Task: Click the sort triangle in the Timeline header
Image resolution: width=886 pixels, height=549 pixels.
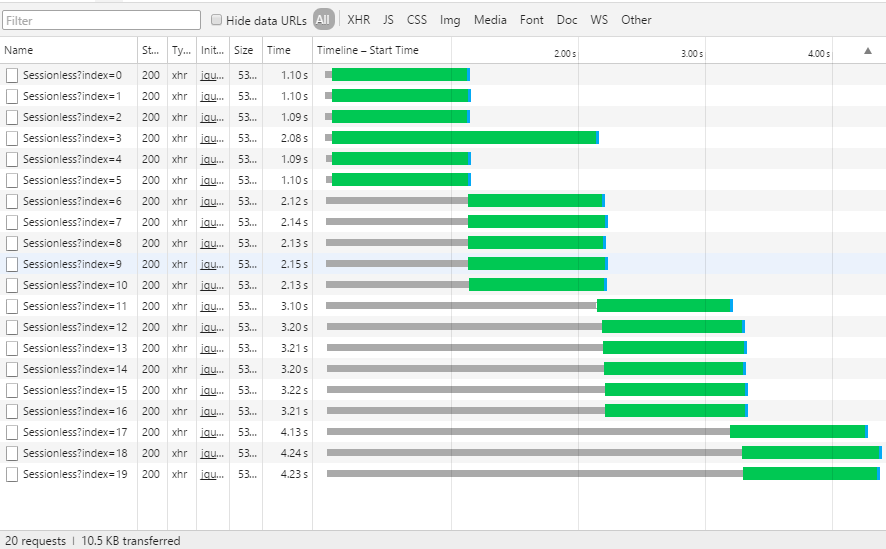Action: [867, 51]
